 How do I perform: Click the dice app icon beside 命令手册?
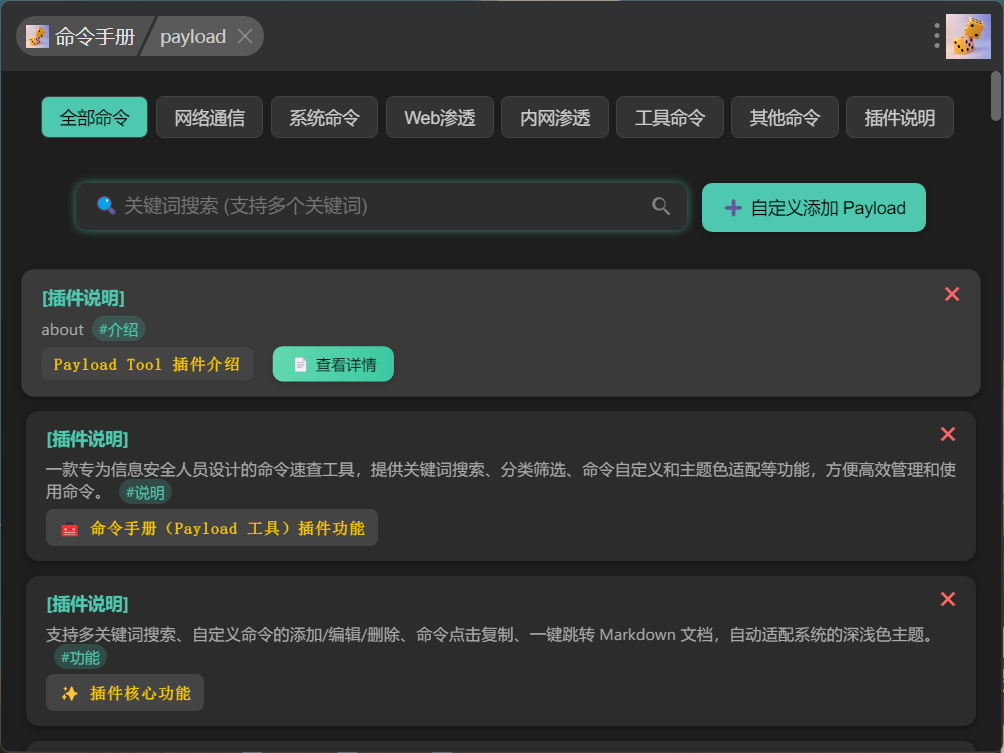tap(37, 36)
